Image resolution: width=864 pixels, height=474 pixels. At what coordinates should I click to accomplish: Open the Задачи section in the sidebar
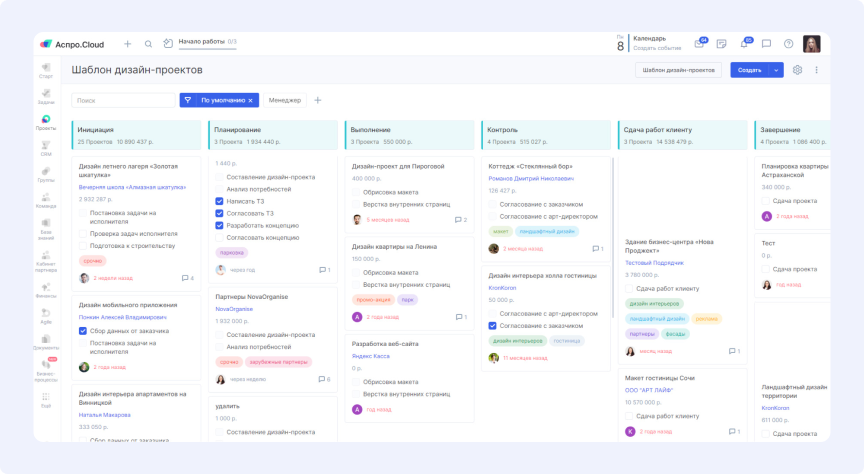coord(46,96)
